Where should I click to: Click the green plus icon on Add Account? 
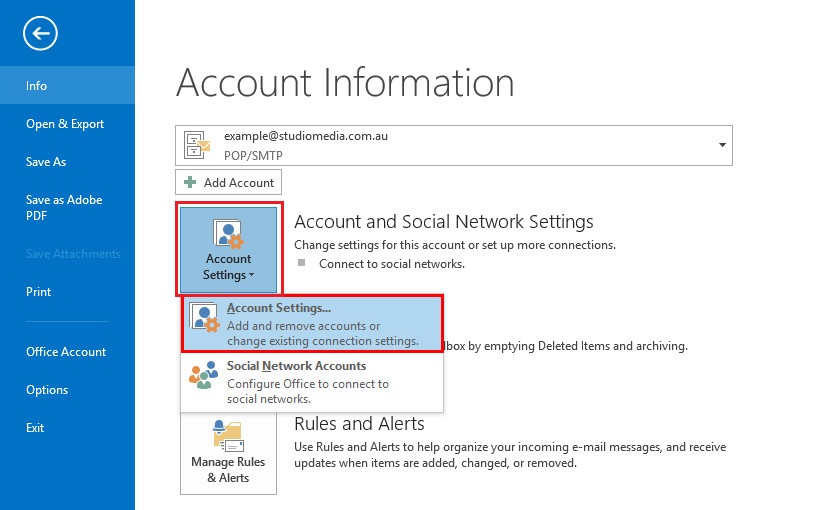(190, 182)
